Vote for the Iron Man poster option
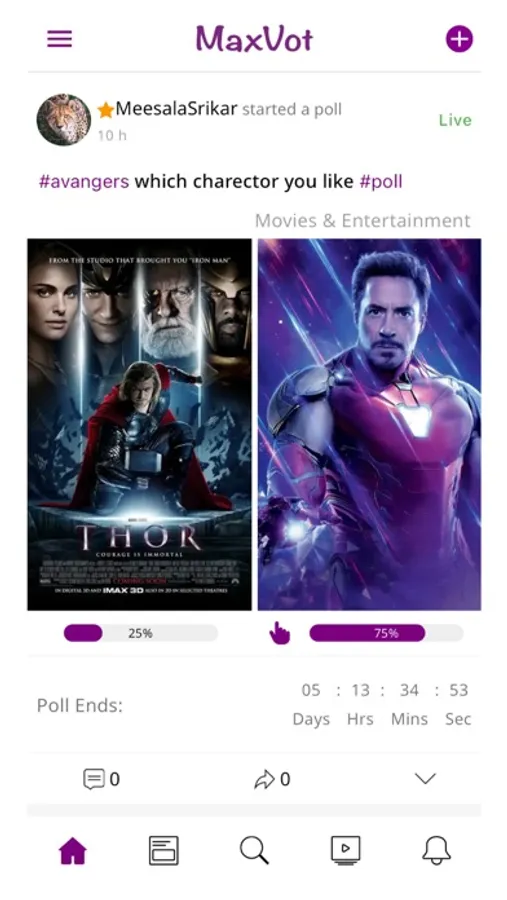This screenshot has height=900, width=507. coord(369,425)
